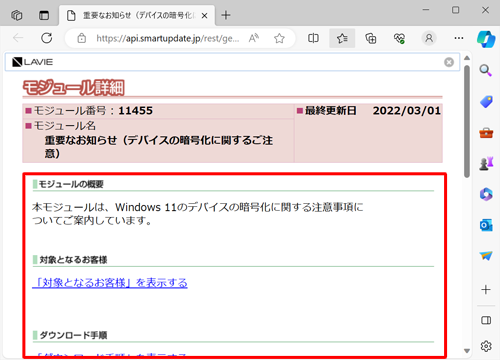
Task: Click the date 2022/03/01
Action: pyautogui.click(x=407, y=110)
